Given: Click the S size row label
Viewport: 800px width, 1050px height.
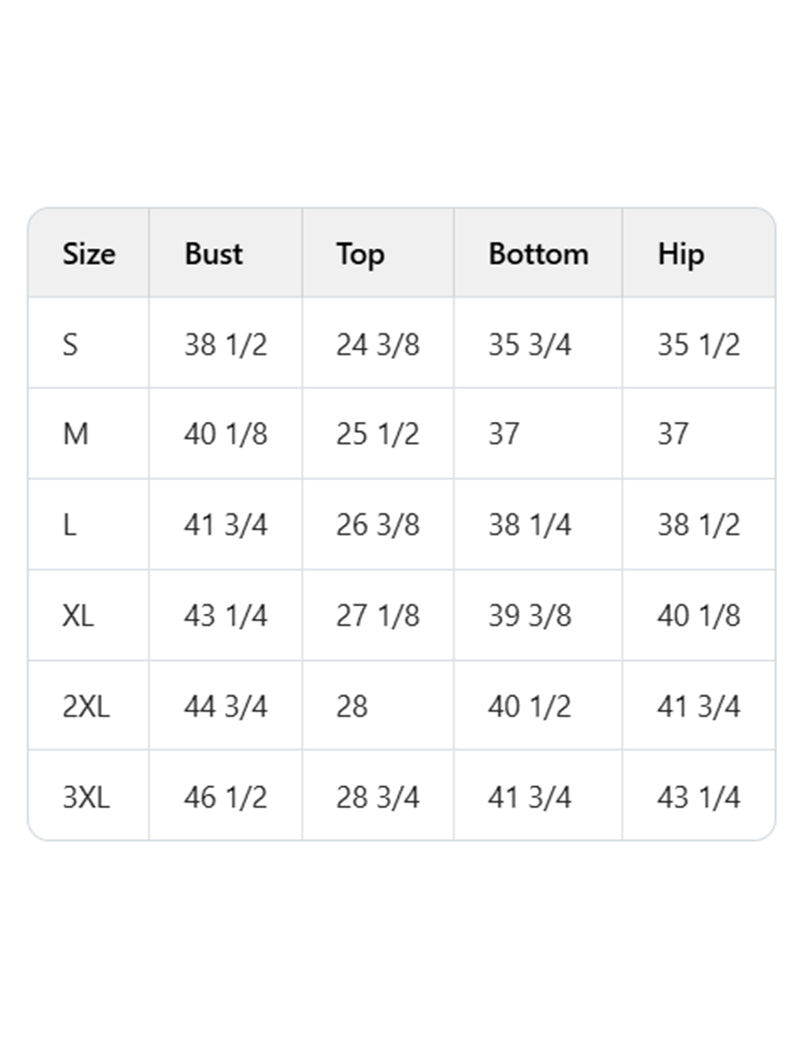Looking at the screenshot, I should pyautogui.click(x=70, y=345).
